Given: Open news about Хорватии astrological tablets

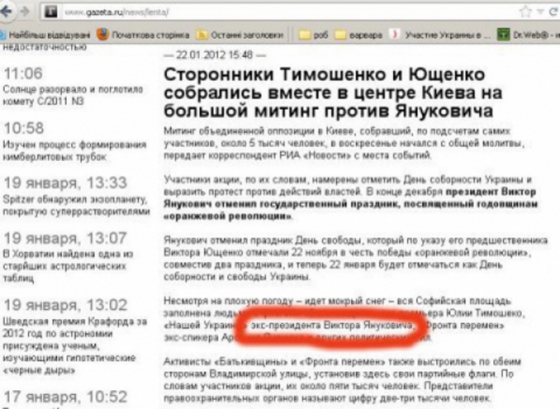Looking at the screenshot, I should point(68,266).
